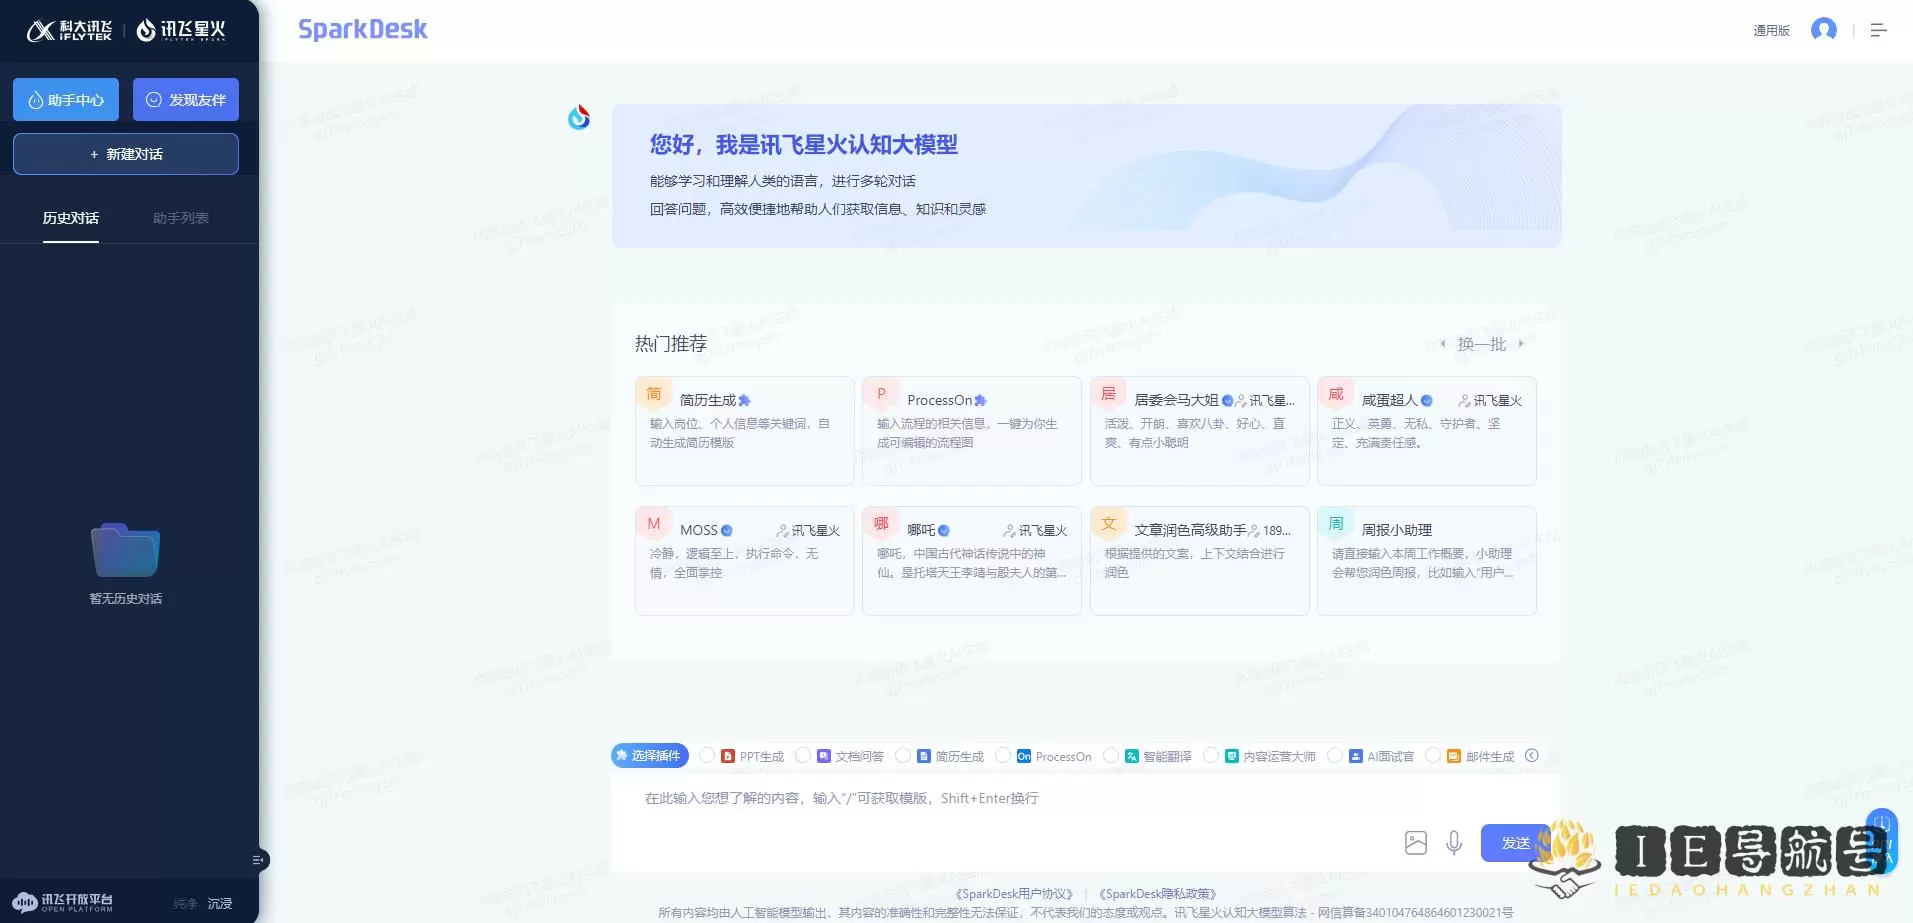The width and height of the screenshot is (1913, 923).
Task: Select the 邮件生成 plugin radio button
Action: (1433, 756)
